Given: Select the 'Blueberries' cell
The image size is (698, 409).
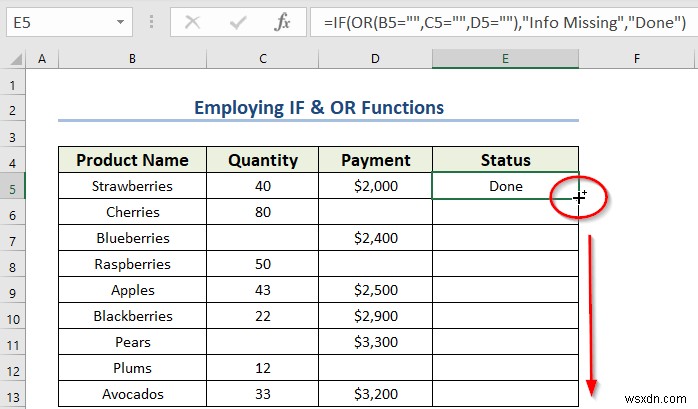Looking at the screenshot, I should point(132,238).
